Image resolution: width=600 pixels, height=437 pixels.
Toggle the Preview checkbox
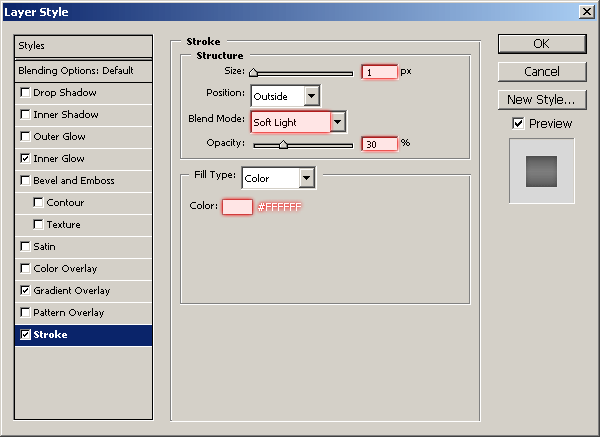pyautogui.click(x=518, y=124)
